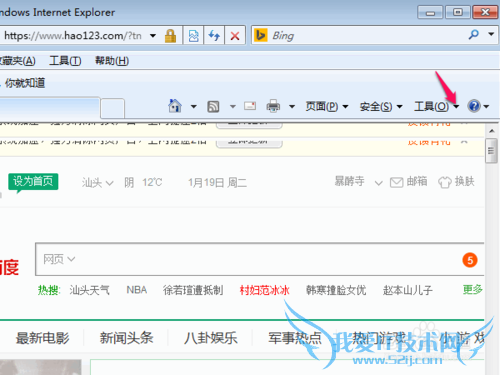The image size is (500, 375).
Task: Click the address bar URL field
Action: tap(73, 35)
